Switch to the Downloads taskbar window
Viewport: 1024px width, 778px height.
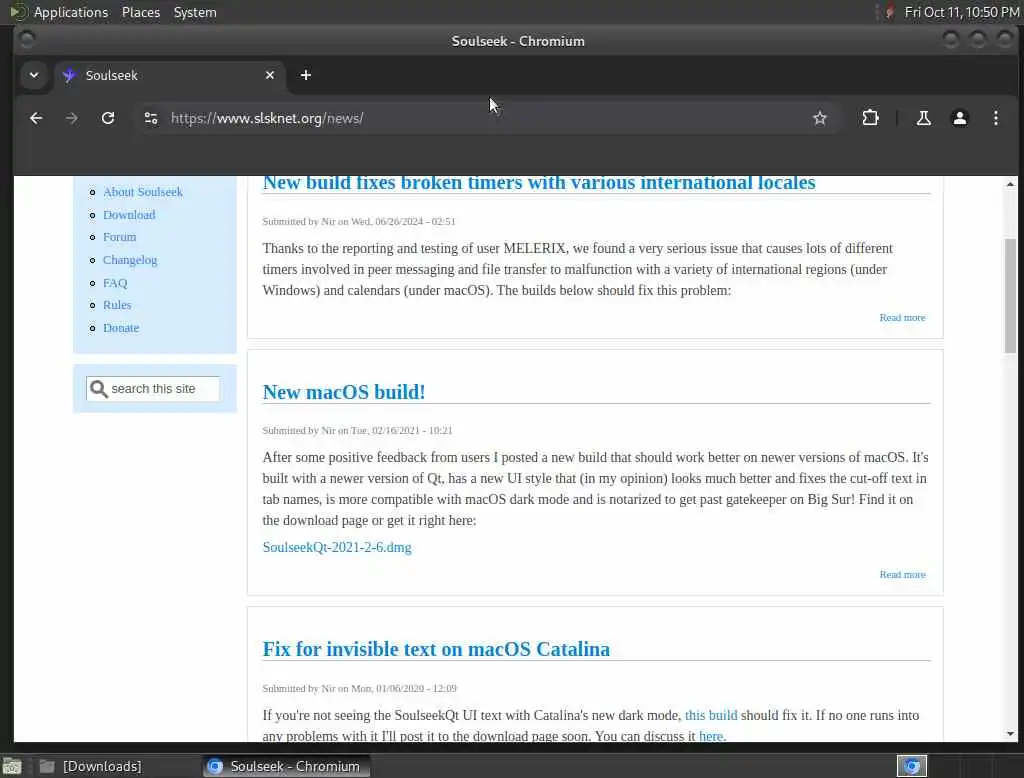click(91, 766)
